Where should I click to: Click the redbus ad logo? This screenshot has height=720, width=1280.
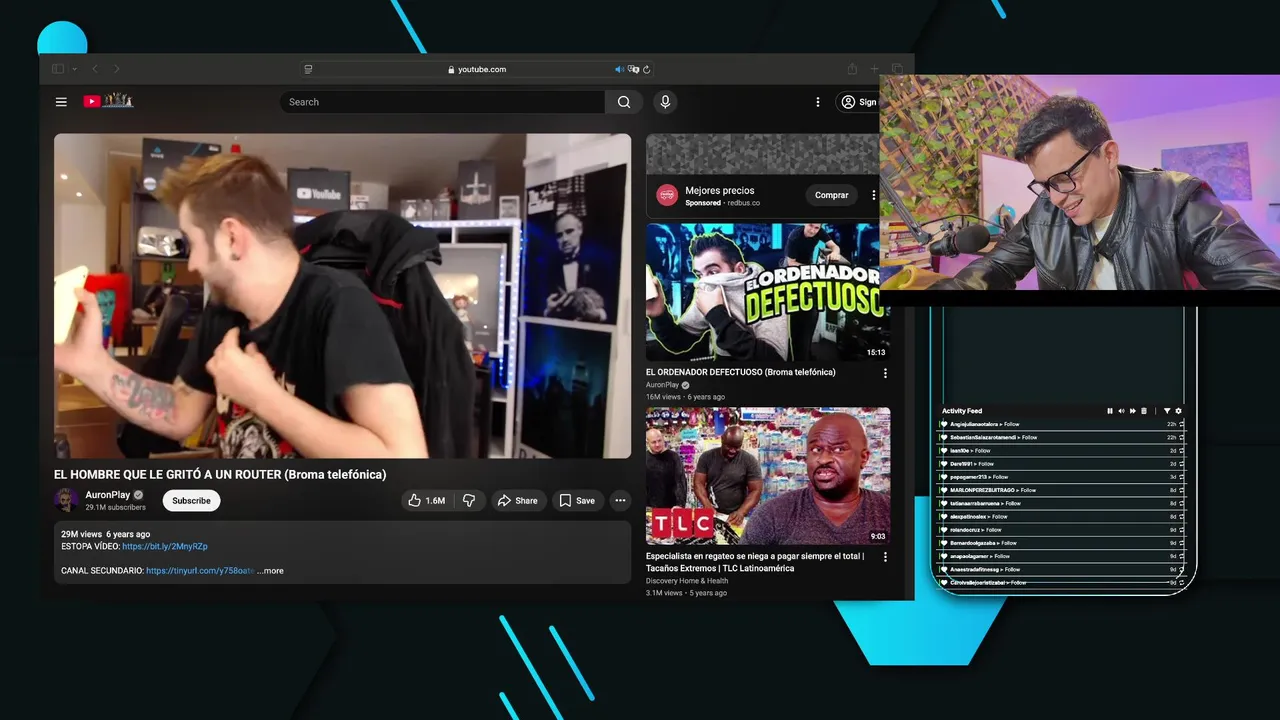[666, 195]
